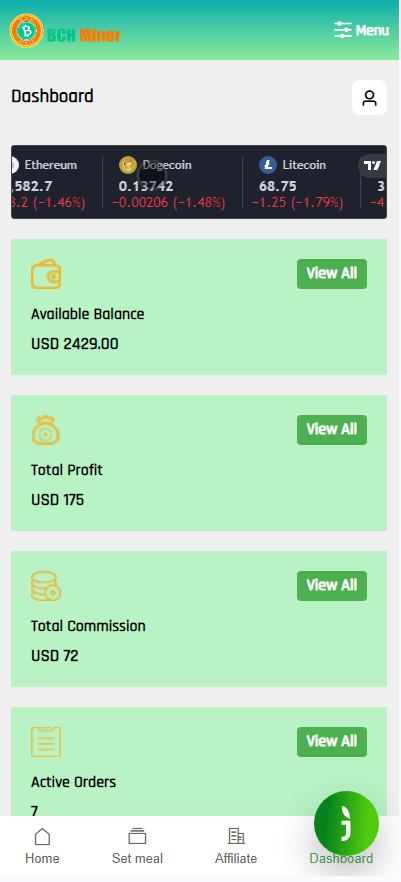The height and width of the screenshot is (882, 401).
Task: Click the money bag Total Profit icon
Action: click(x=46, y=430)
